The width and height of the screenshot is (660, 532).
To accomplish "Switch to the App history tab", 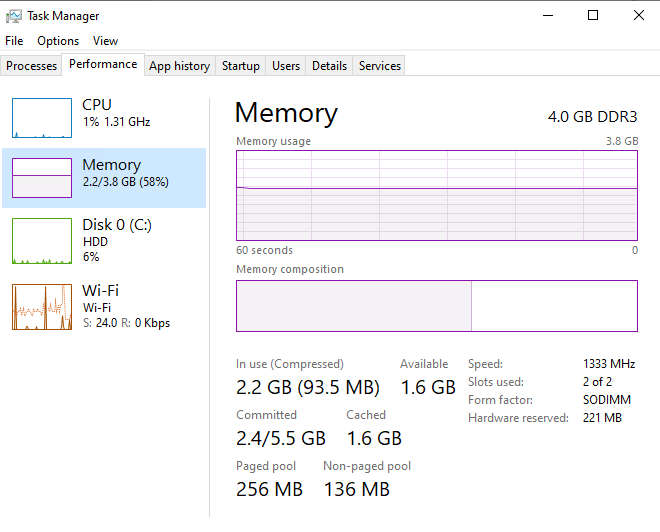I will tap(179, 66).
